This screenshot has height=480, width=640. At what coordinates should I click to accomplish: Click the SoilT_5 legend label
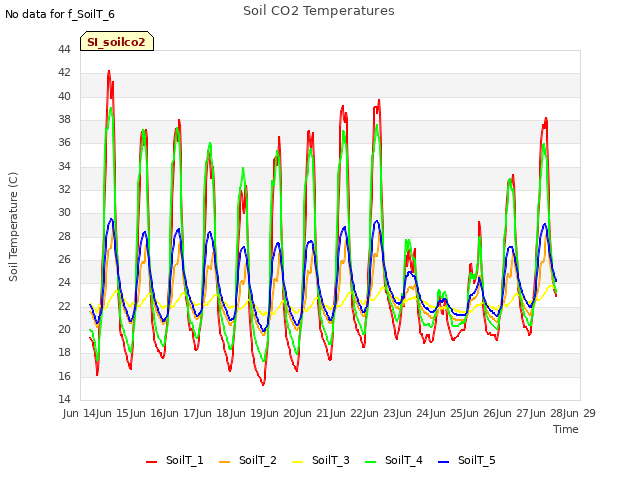tap(476, 460)
